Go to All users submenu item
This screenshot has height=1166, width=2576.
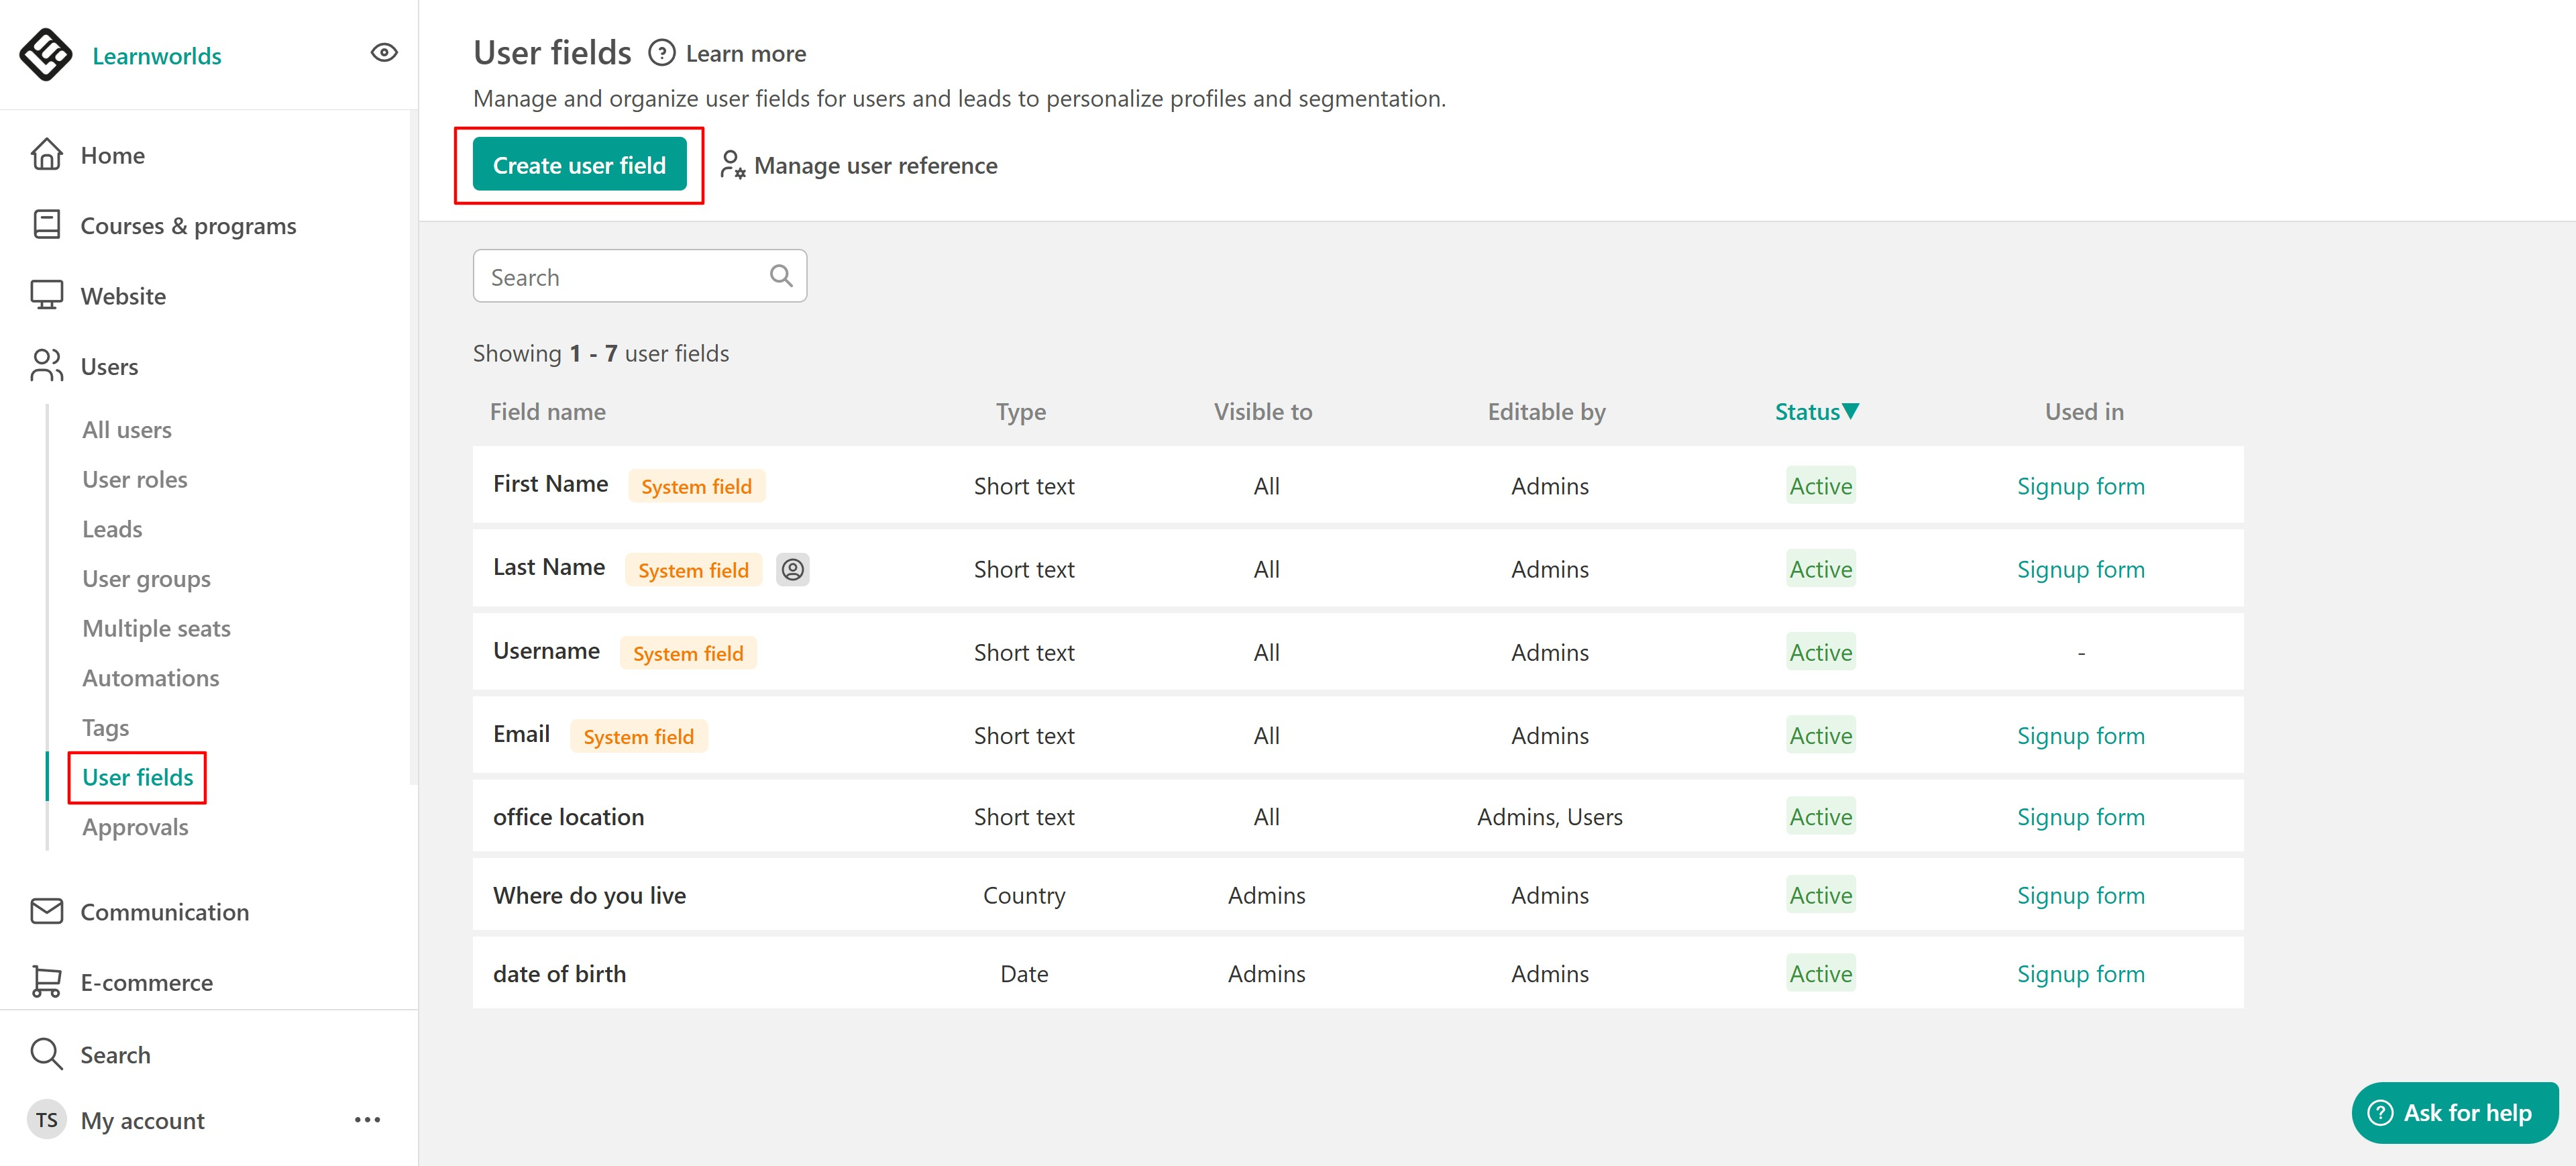point(127,430)
